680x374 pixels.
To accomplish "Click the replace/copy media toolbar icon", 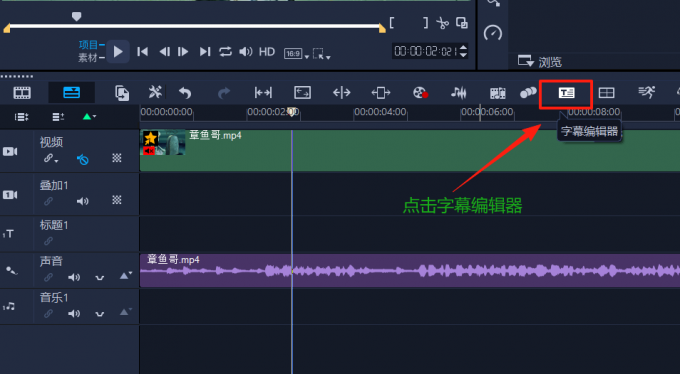I will tap(122, 93).
